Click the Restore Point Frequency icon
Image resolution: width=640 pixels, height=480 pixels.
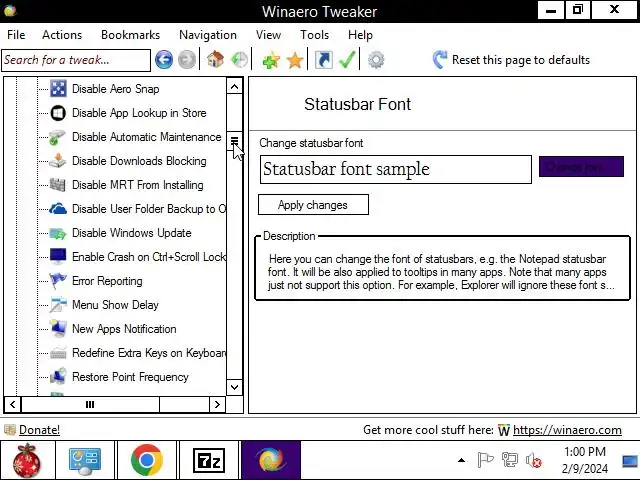(x=58, y=376)
